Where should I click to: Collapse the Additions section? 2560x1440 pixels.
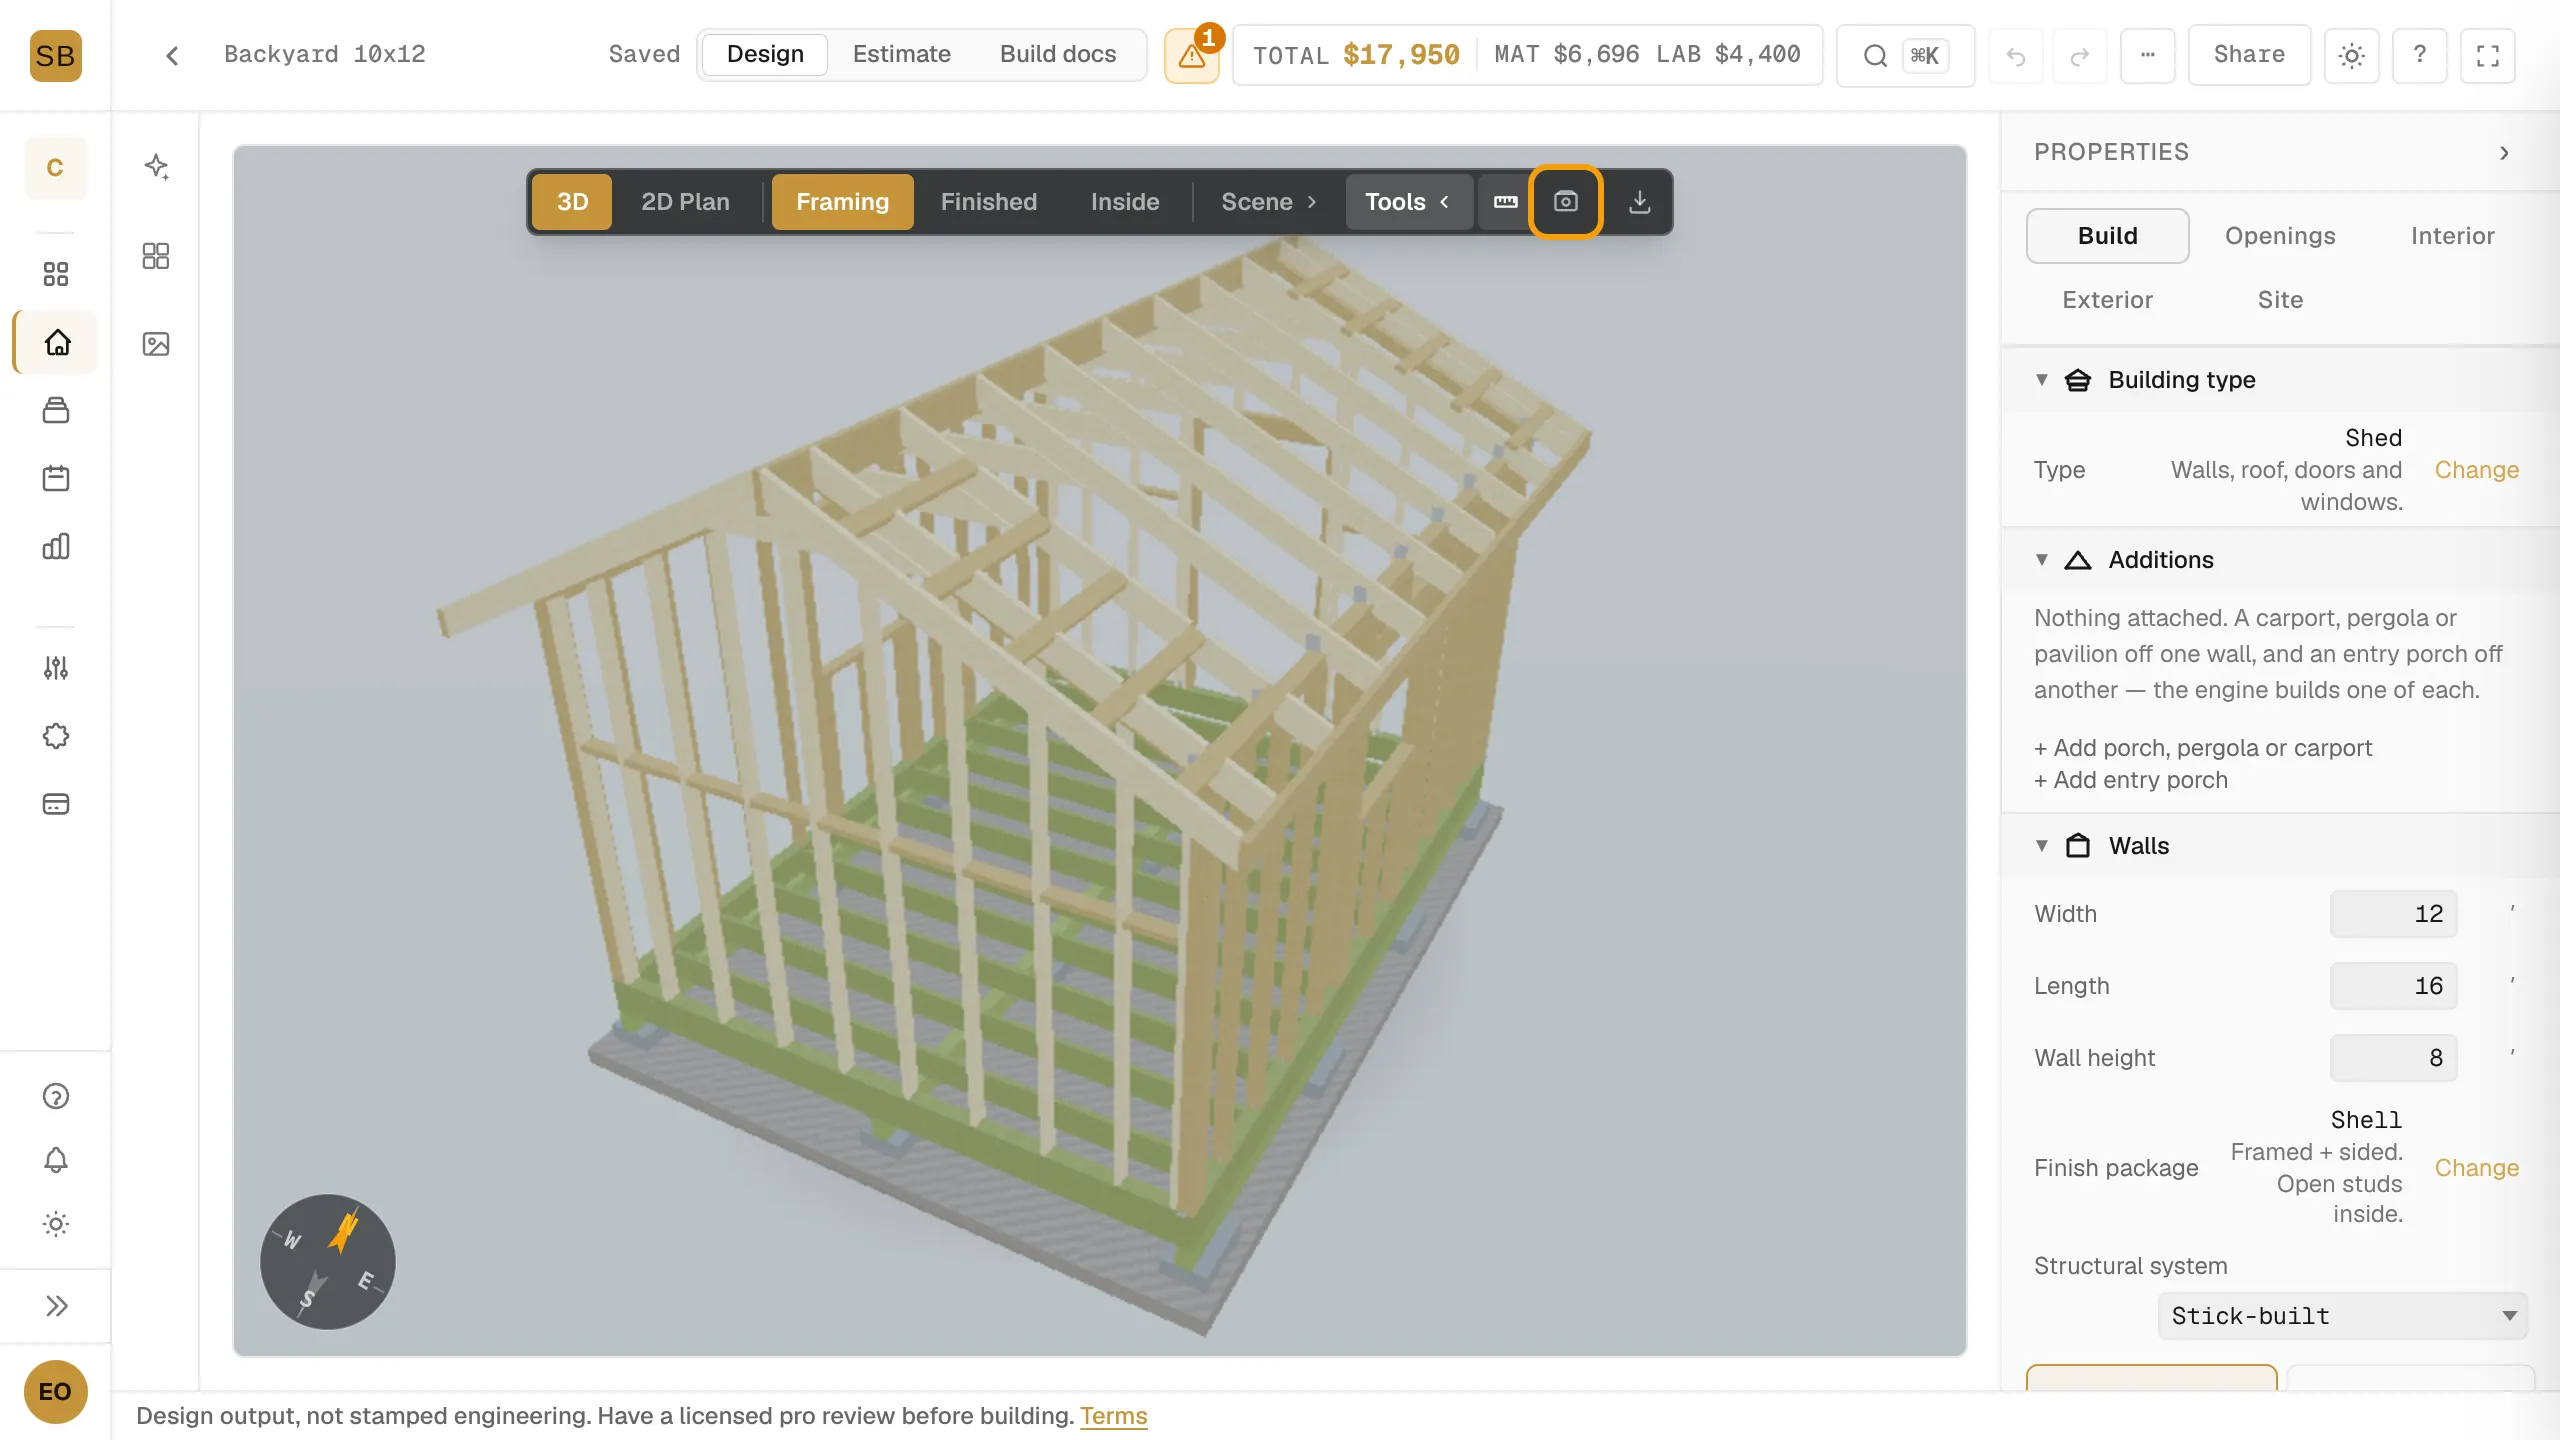2042,560
